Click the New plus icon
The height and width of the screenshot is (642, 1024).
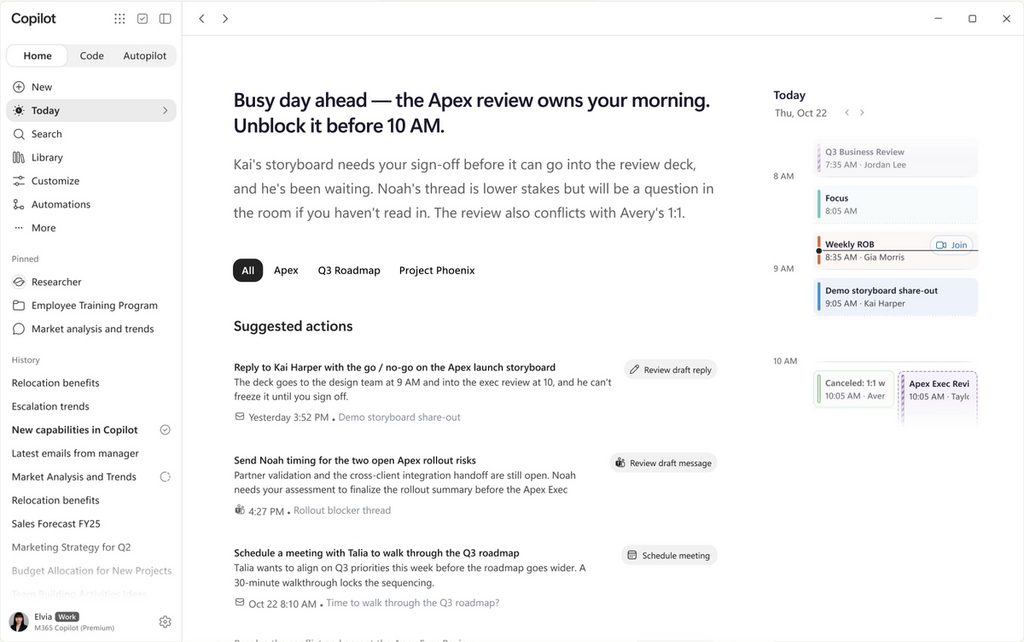tap(19, 87)
